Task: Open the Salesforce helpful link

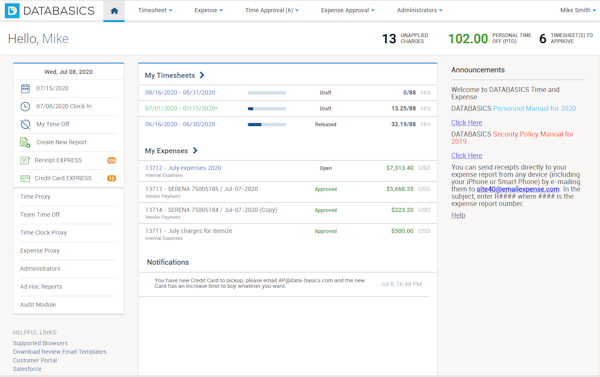Action: (27, 369)
